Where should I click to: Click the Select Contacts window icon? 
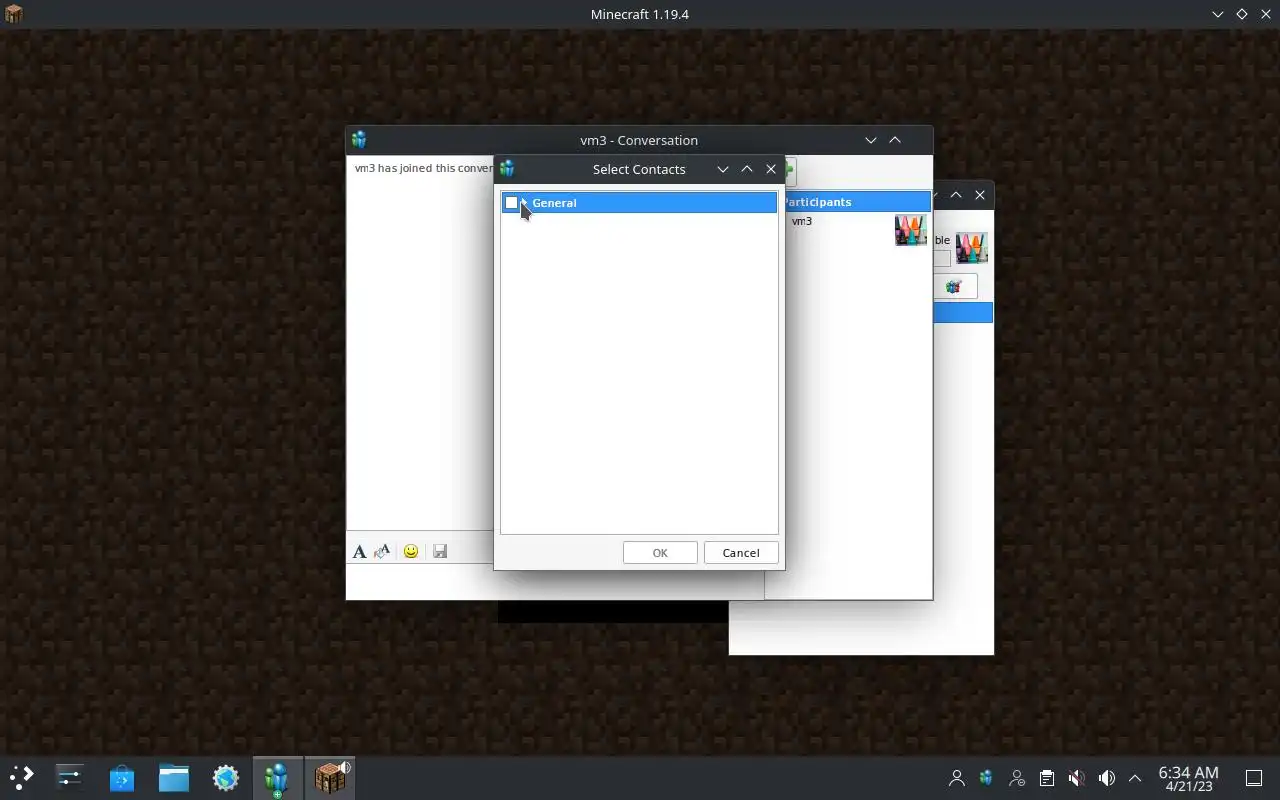[507, 169]
